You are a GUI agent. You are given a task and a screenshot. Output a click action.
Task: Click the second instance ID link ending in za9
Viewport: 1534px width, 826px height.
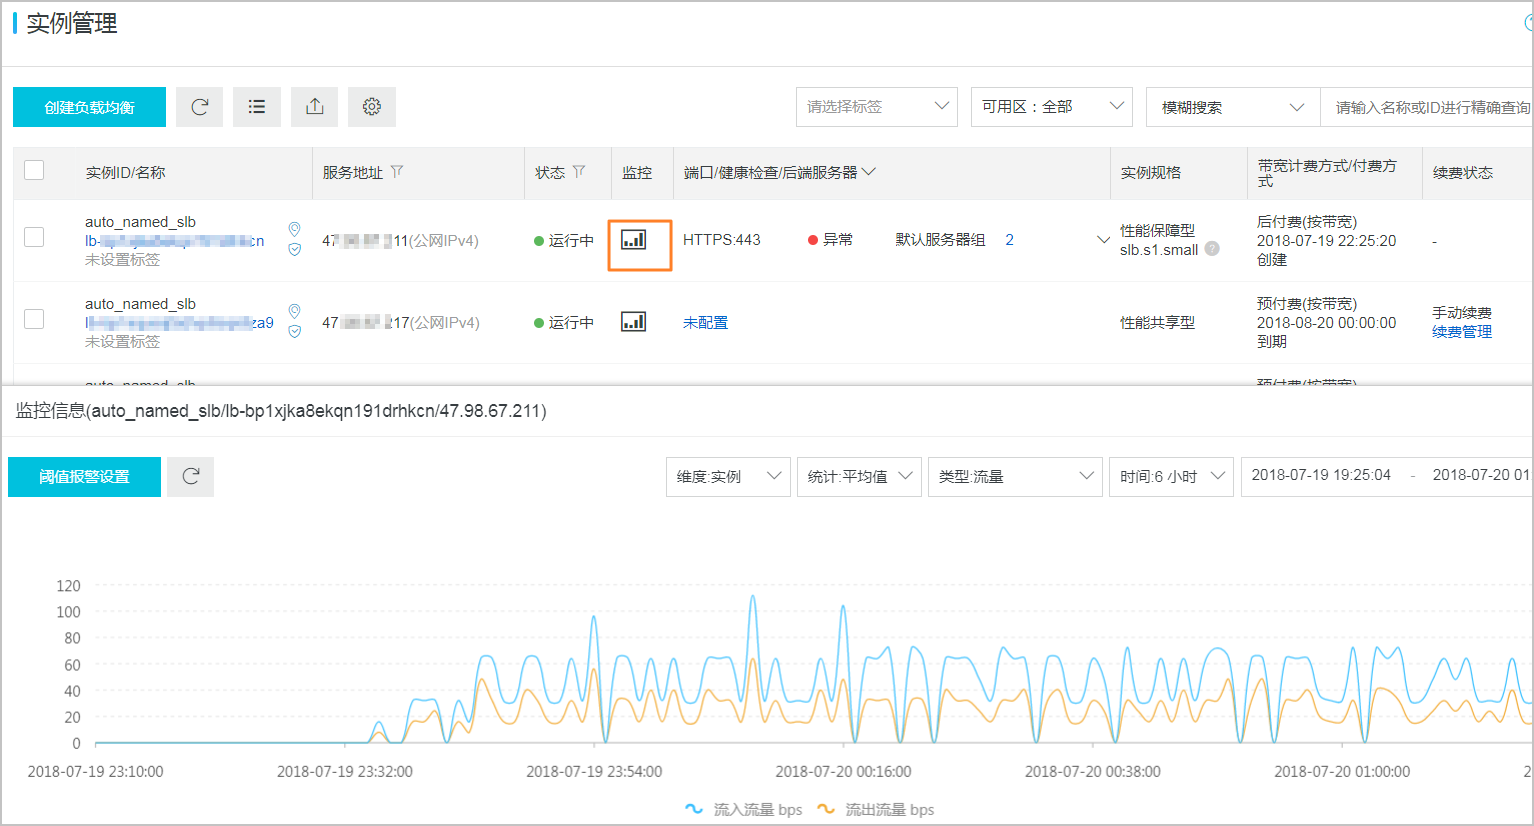pos(179,323)
